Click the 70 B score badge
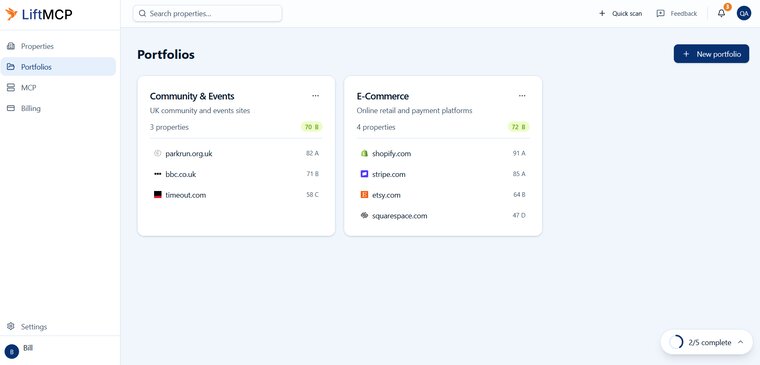The image size is (760, 365). [x=312, y=127]
